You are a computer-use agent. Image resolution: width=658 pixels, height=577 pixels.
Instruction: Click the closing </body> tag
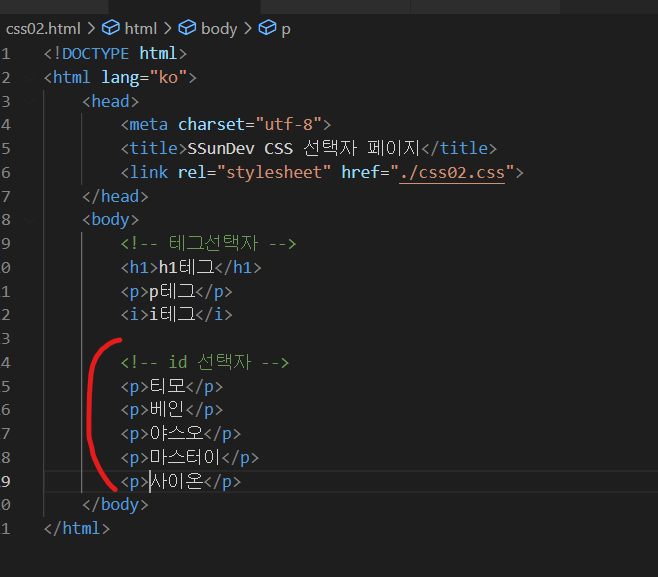pos(115,504)
